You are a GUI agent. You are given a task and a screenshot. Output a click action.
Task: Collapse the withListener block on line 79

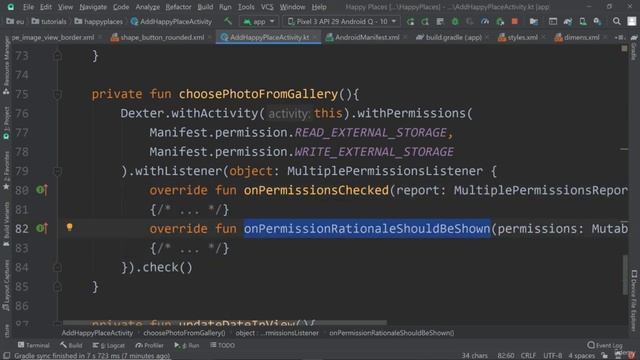coord(58,171)
